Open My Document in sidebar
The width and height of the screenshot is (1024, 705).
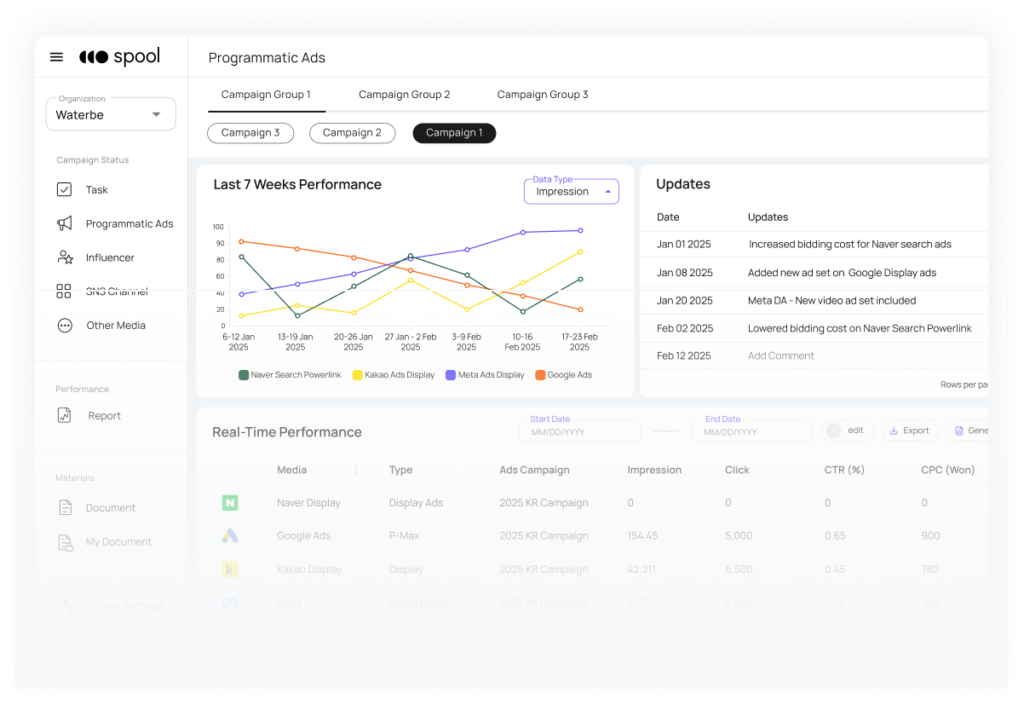(118, 542)
